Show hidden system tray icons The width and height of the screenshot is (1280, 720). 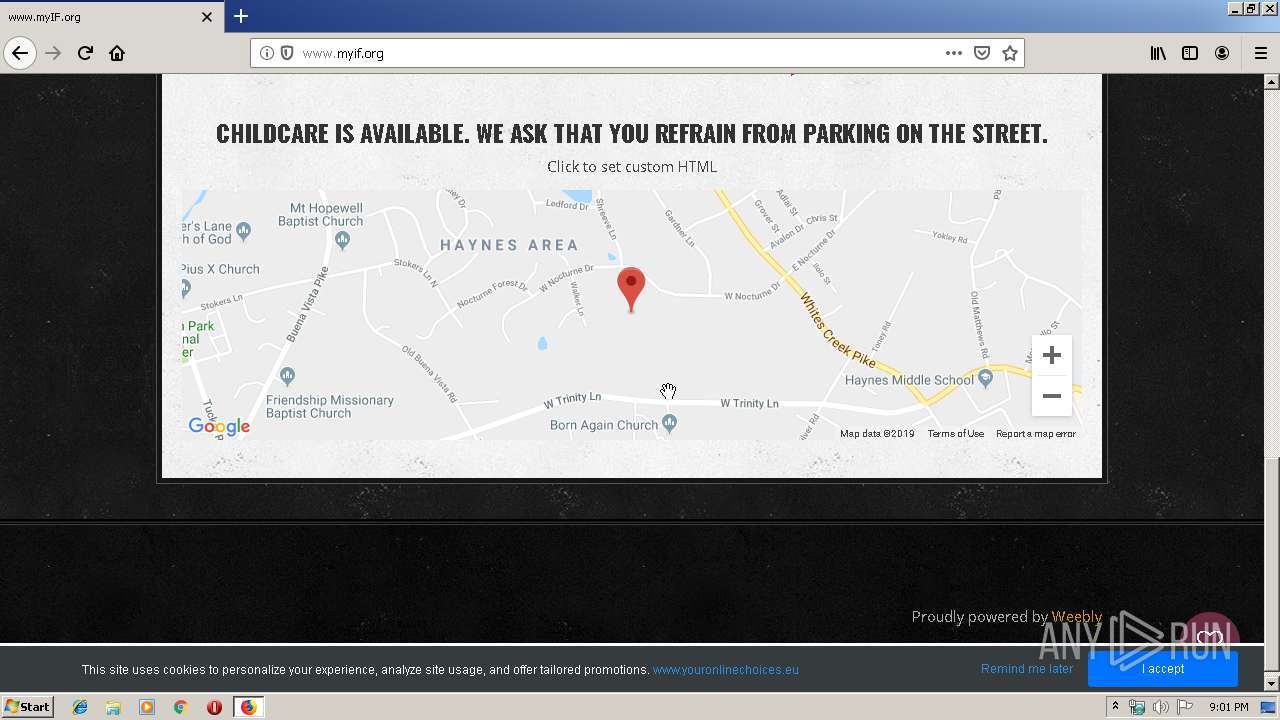point(1115,707)
